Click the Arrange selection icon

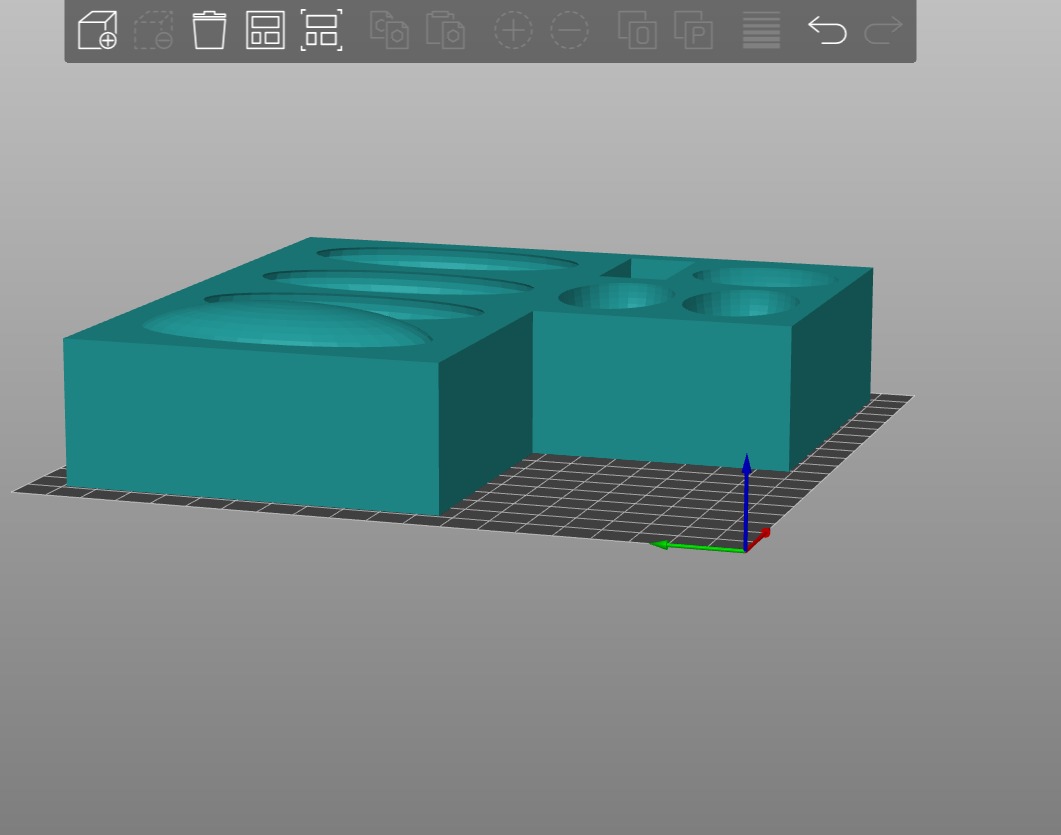pos(321,30)
